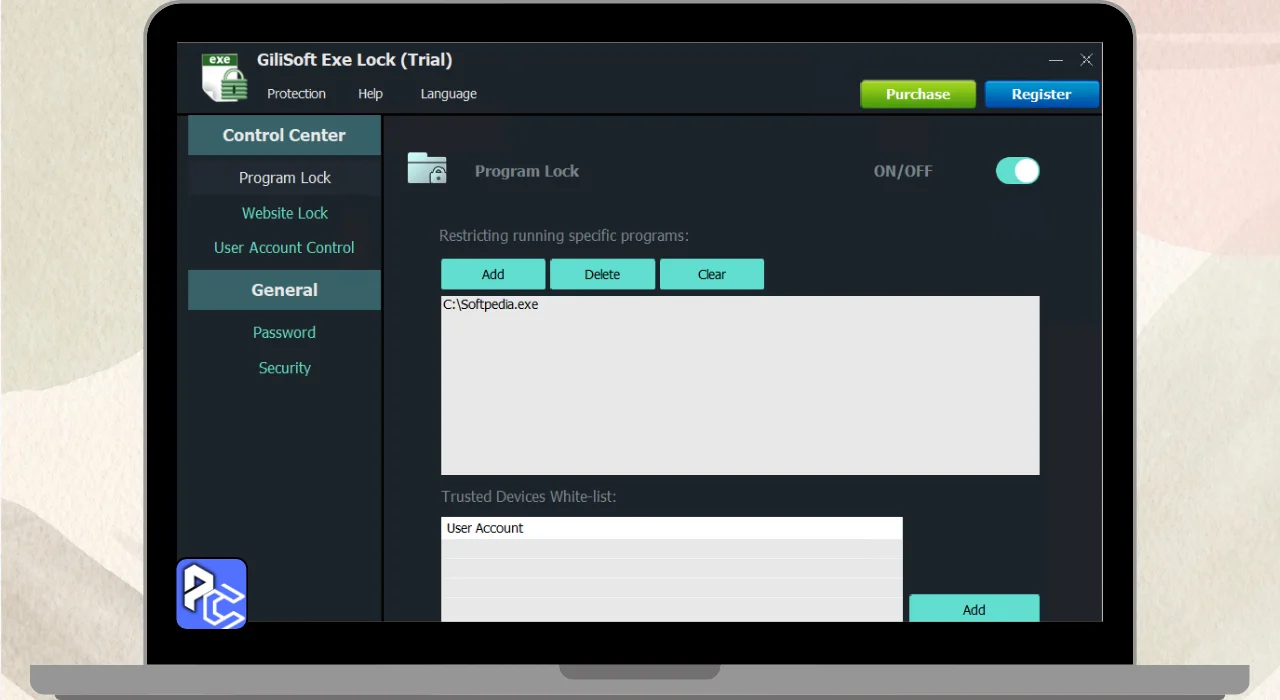Open the Security settings

pyautogui.click(x=284, y=368)
